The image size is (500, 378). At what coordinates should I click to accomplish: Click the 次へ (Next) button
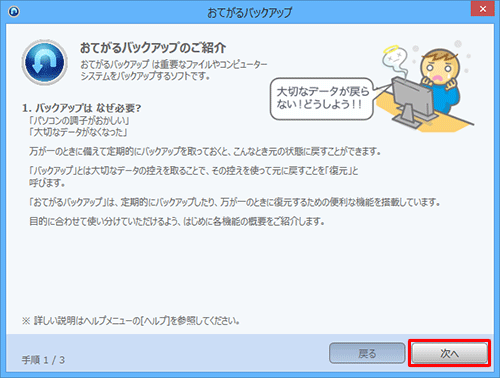click(449, 353)
